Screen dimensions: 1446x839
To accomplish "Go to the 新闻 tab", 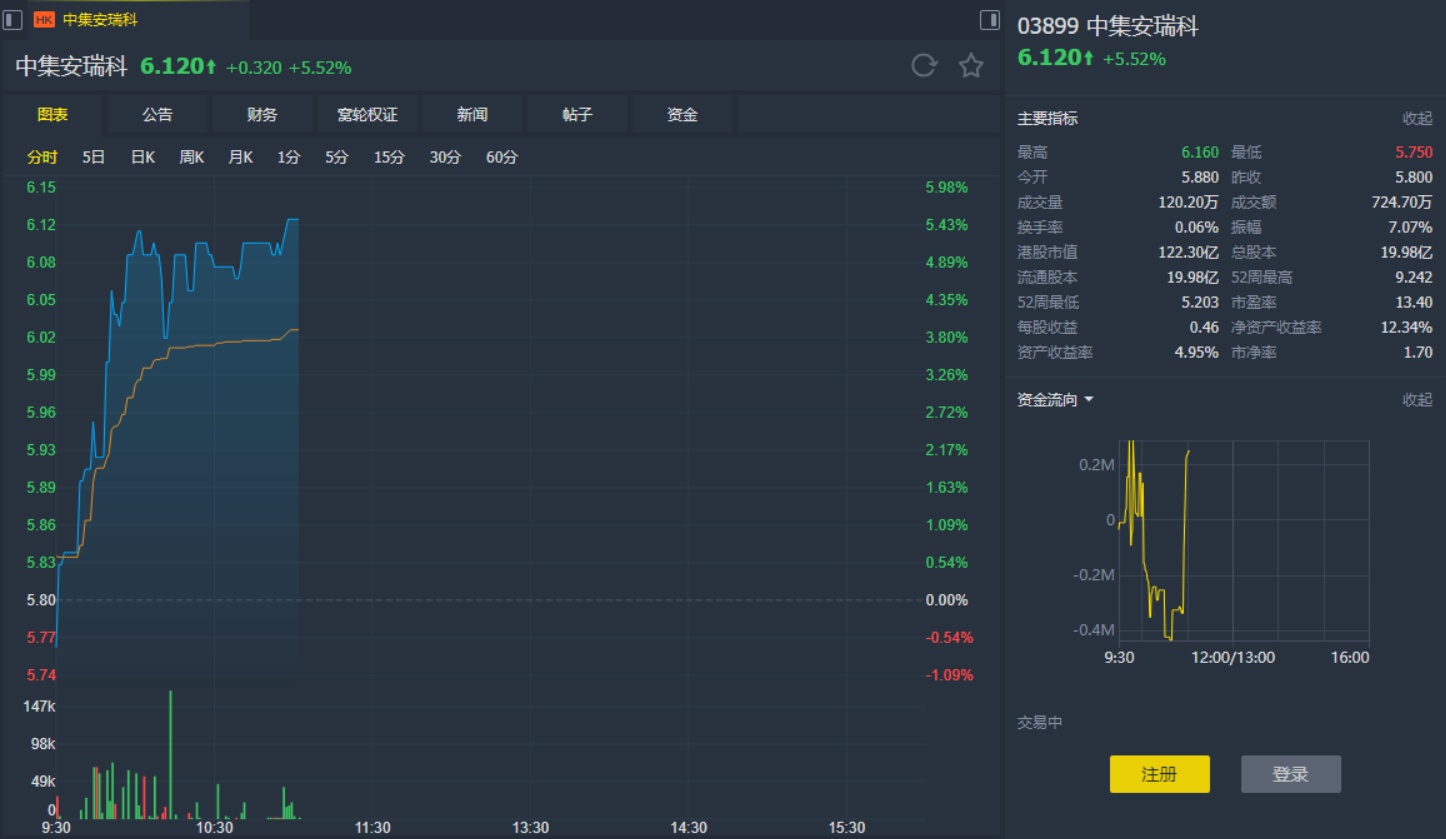I will 472,115.
